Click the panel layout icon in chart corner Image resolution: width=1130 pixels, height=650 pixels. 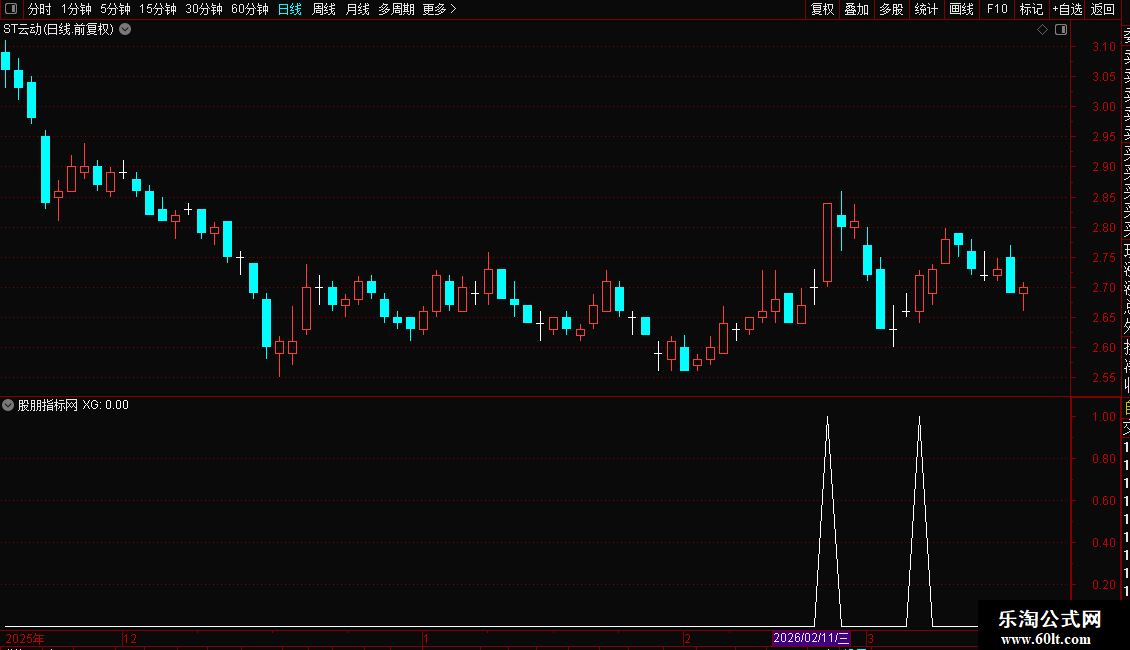1061,30
